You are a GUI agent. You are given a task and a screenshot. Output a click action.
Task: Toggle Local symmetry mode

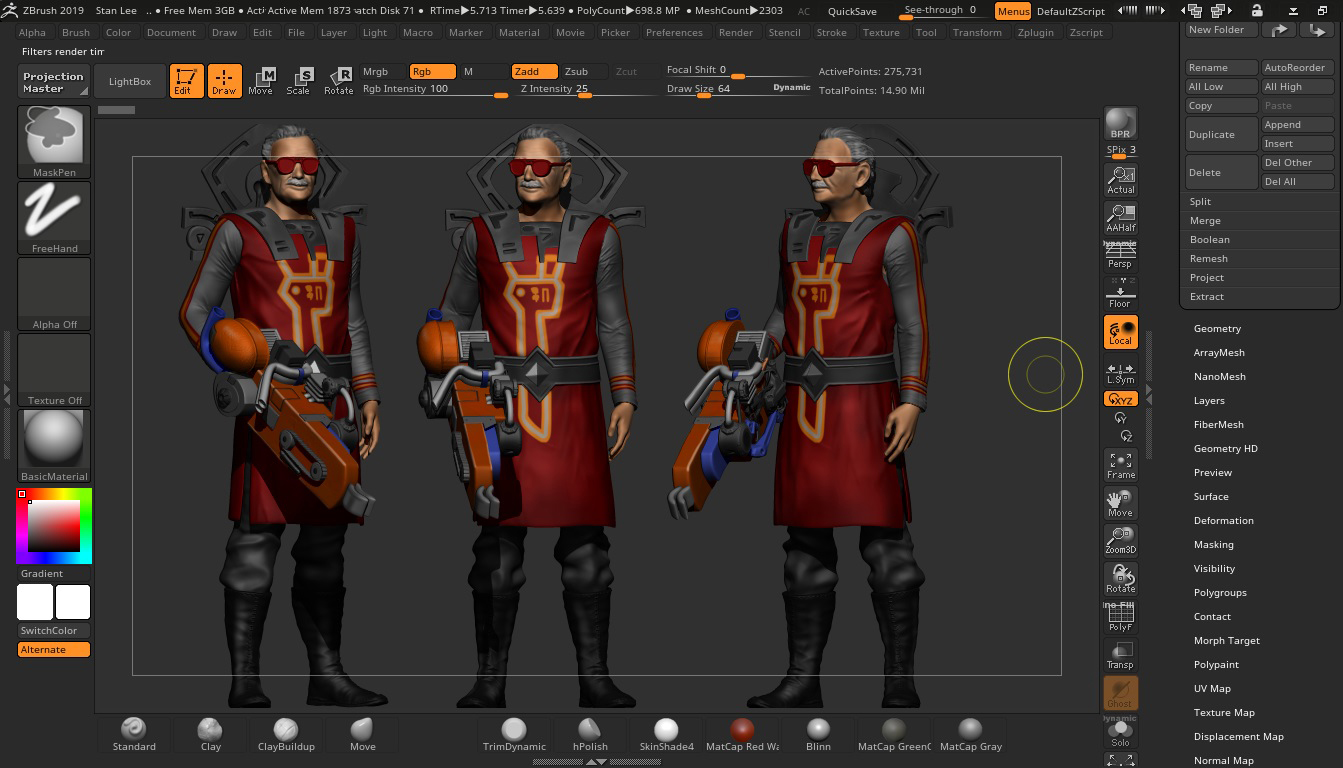[1120, 332]
